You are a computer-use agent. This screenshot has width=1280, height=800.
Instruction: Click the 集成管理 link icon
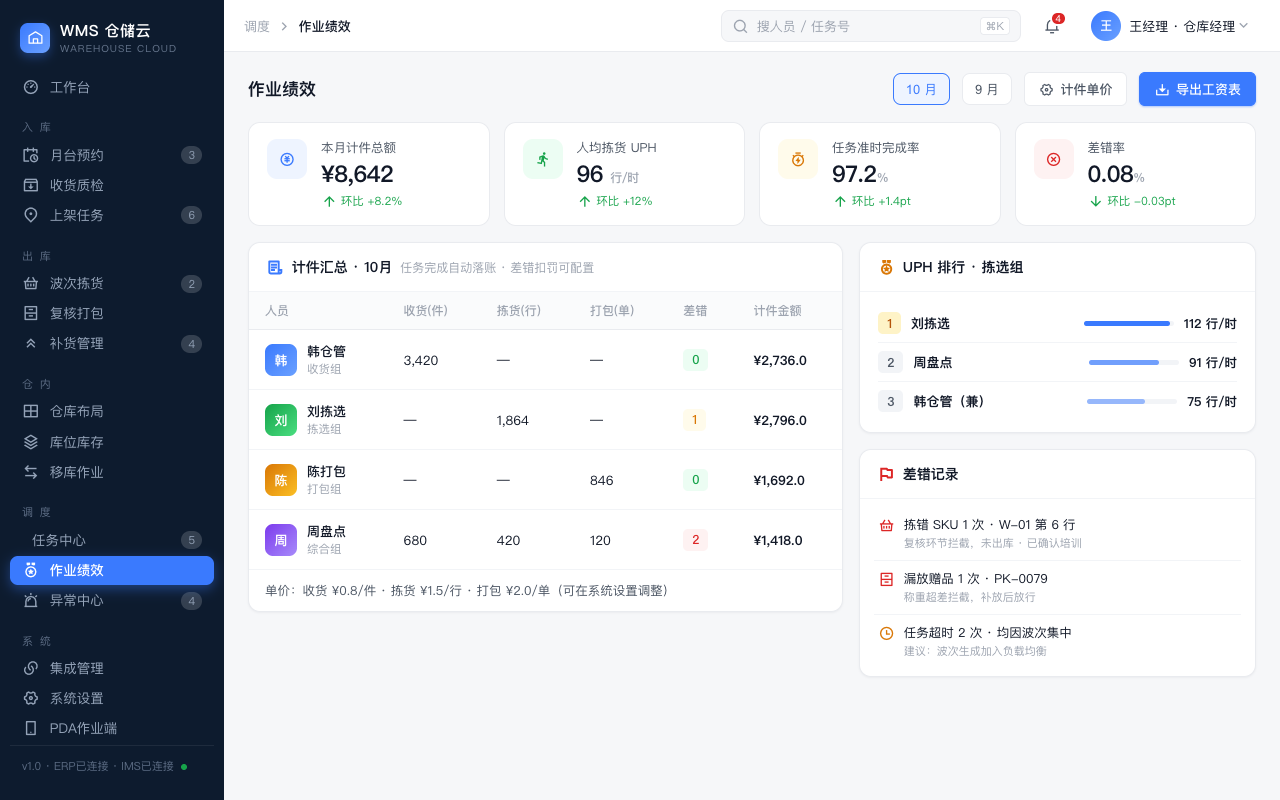point(31,668)
